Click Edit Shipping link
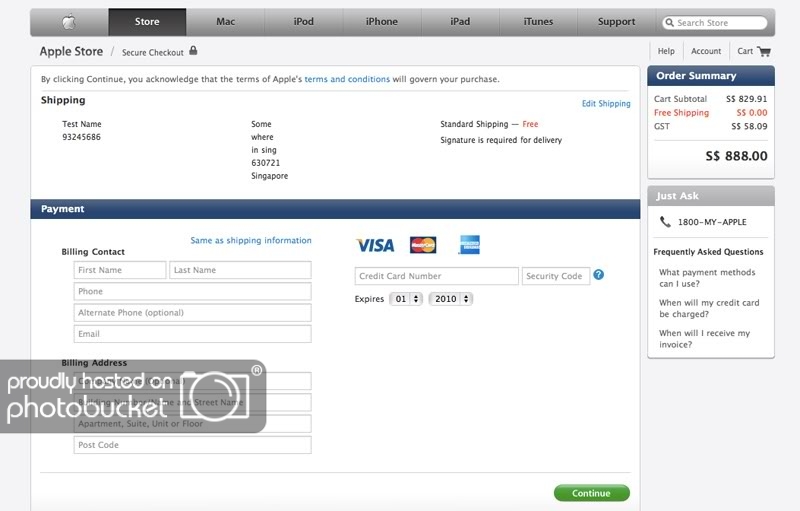 [x=606, y=104]
